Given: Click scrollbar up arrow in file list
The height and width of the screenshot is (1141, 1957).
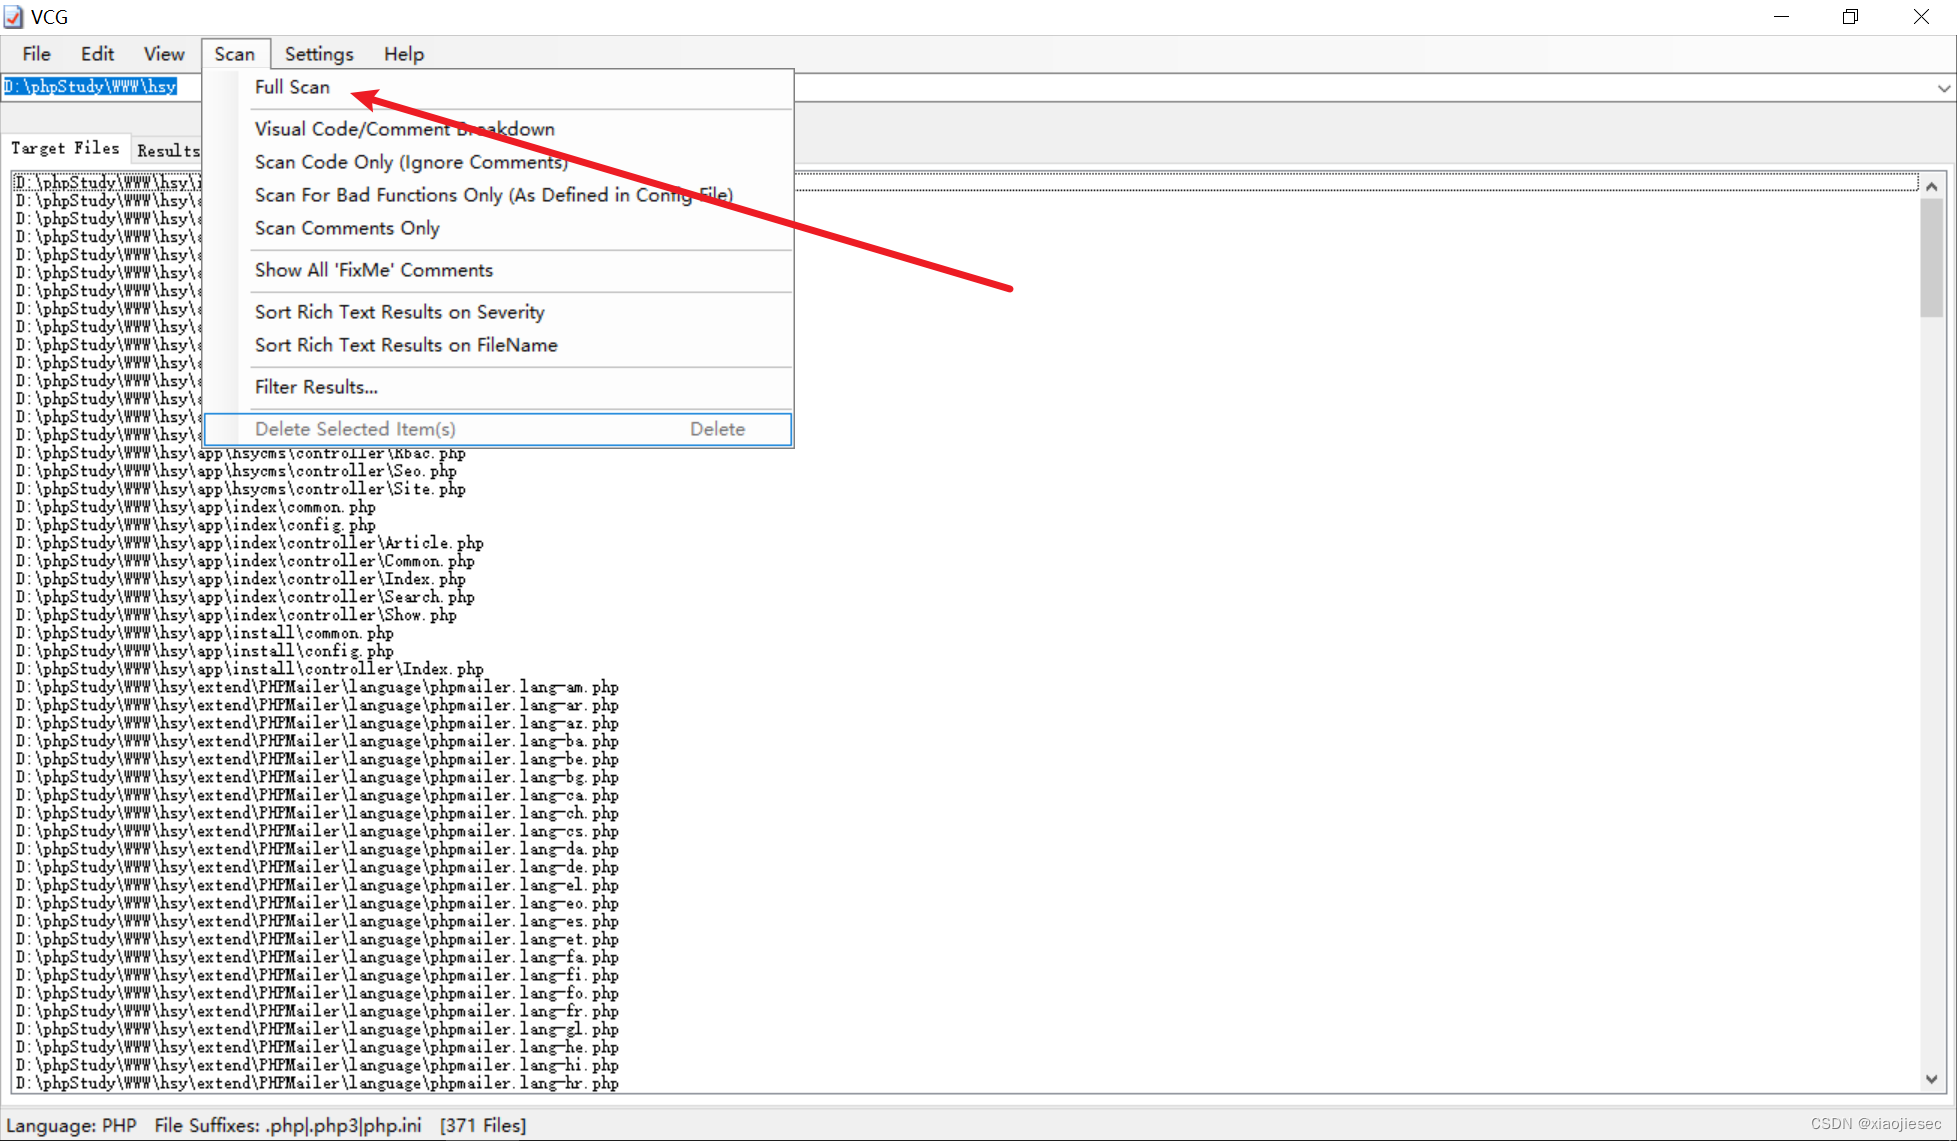Looking at the screenshot, I should [1931, 187].
